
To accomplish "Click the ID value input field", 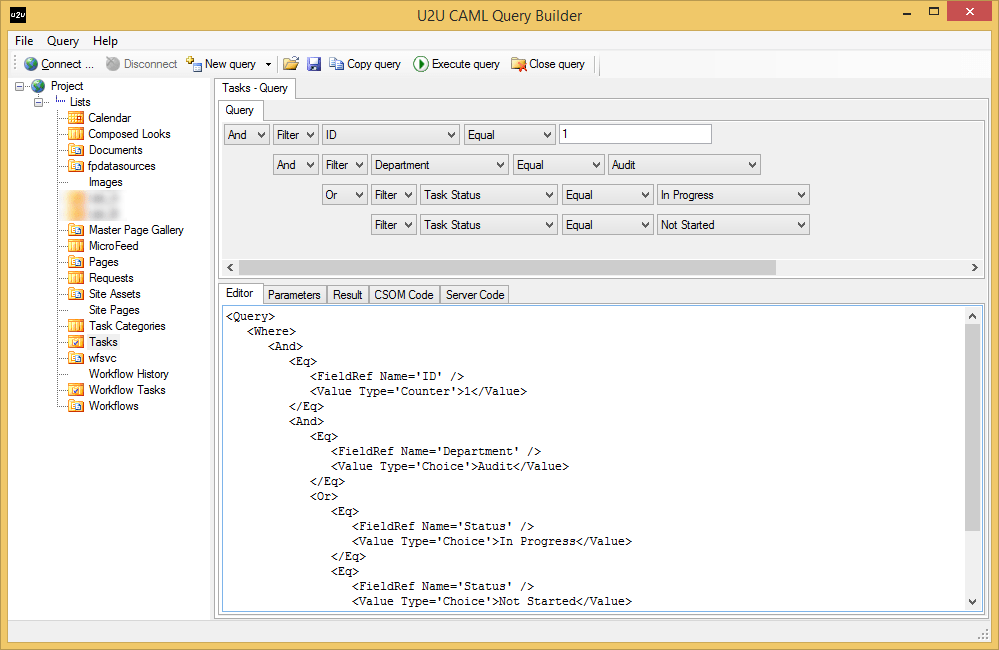I will click(x=635, y=134).
